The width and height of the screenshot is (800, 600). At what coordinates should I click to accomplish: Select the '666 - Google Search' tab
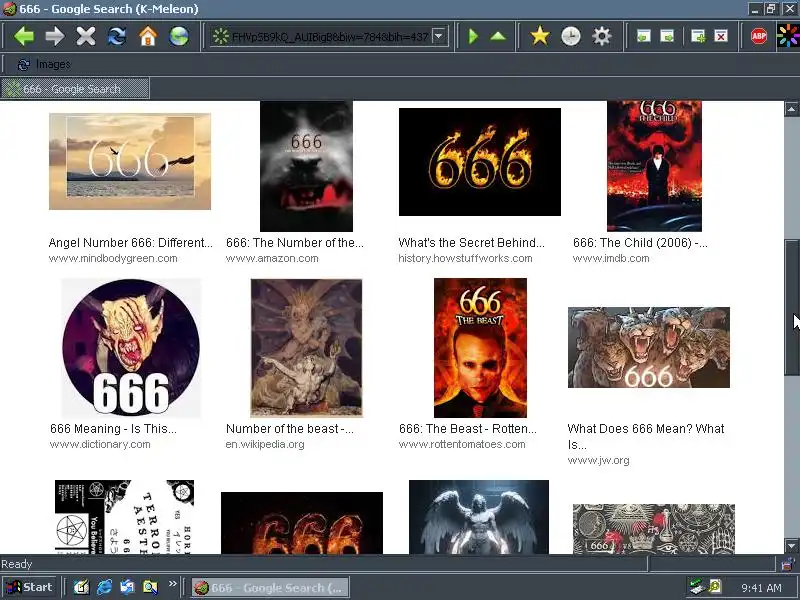pos(75,89)
